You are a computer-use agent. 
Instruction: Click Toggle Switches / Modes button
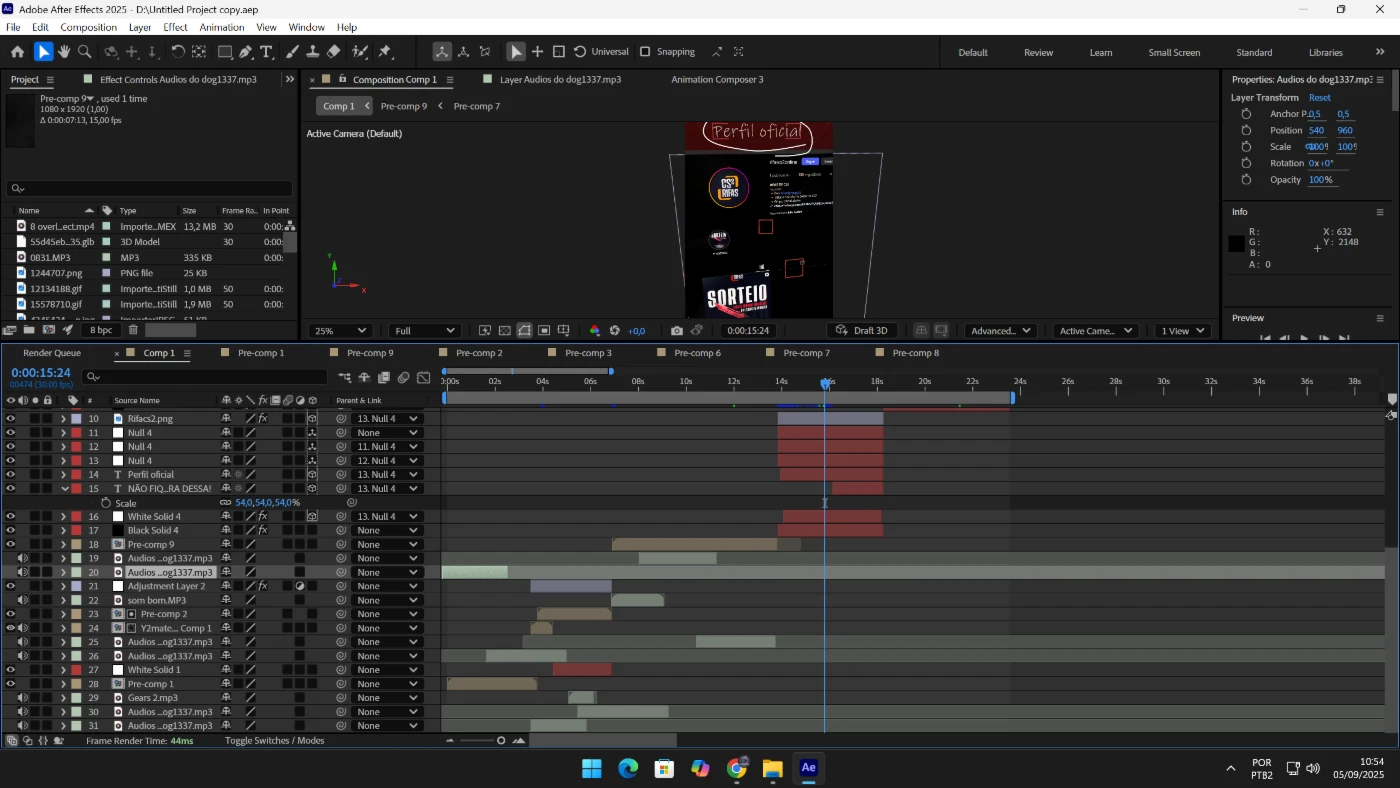click(x=274, y=741)
